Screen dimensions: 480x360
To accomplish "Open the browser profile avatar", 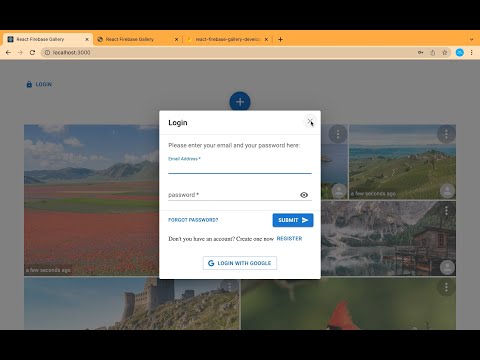I will (x=460, y=52).
